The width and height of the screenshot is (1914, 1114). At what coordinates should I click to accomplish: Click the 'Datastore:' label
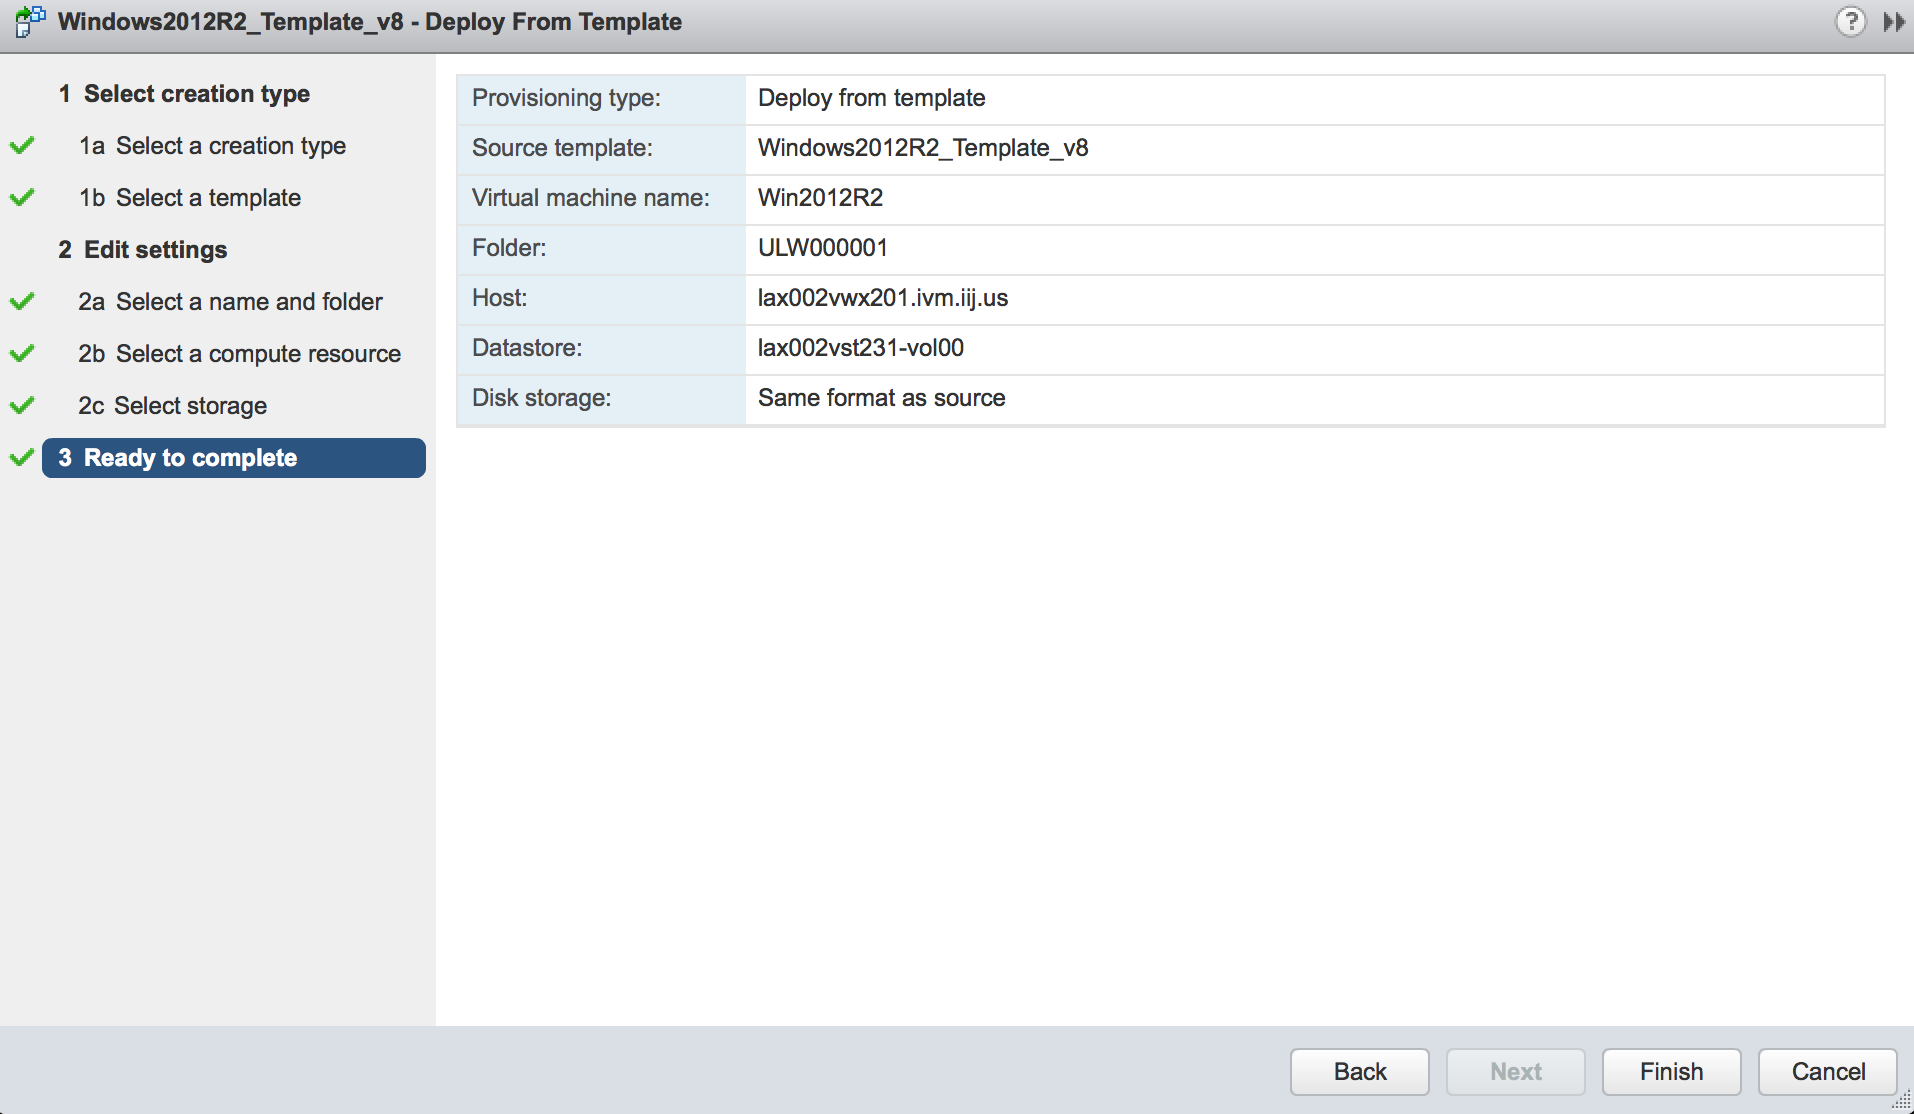(x=526, y=348)
